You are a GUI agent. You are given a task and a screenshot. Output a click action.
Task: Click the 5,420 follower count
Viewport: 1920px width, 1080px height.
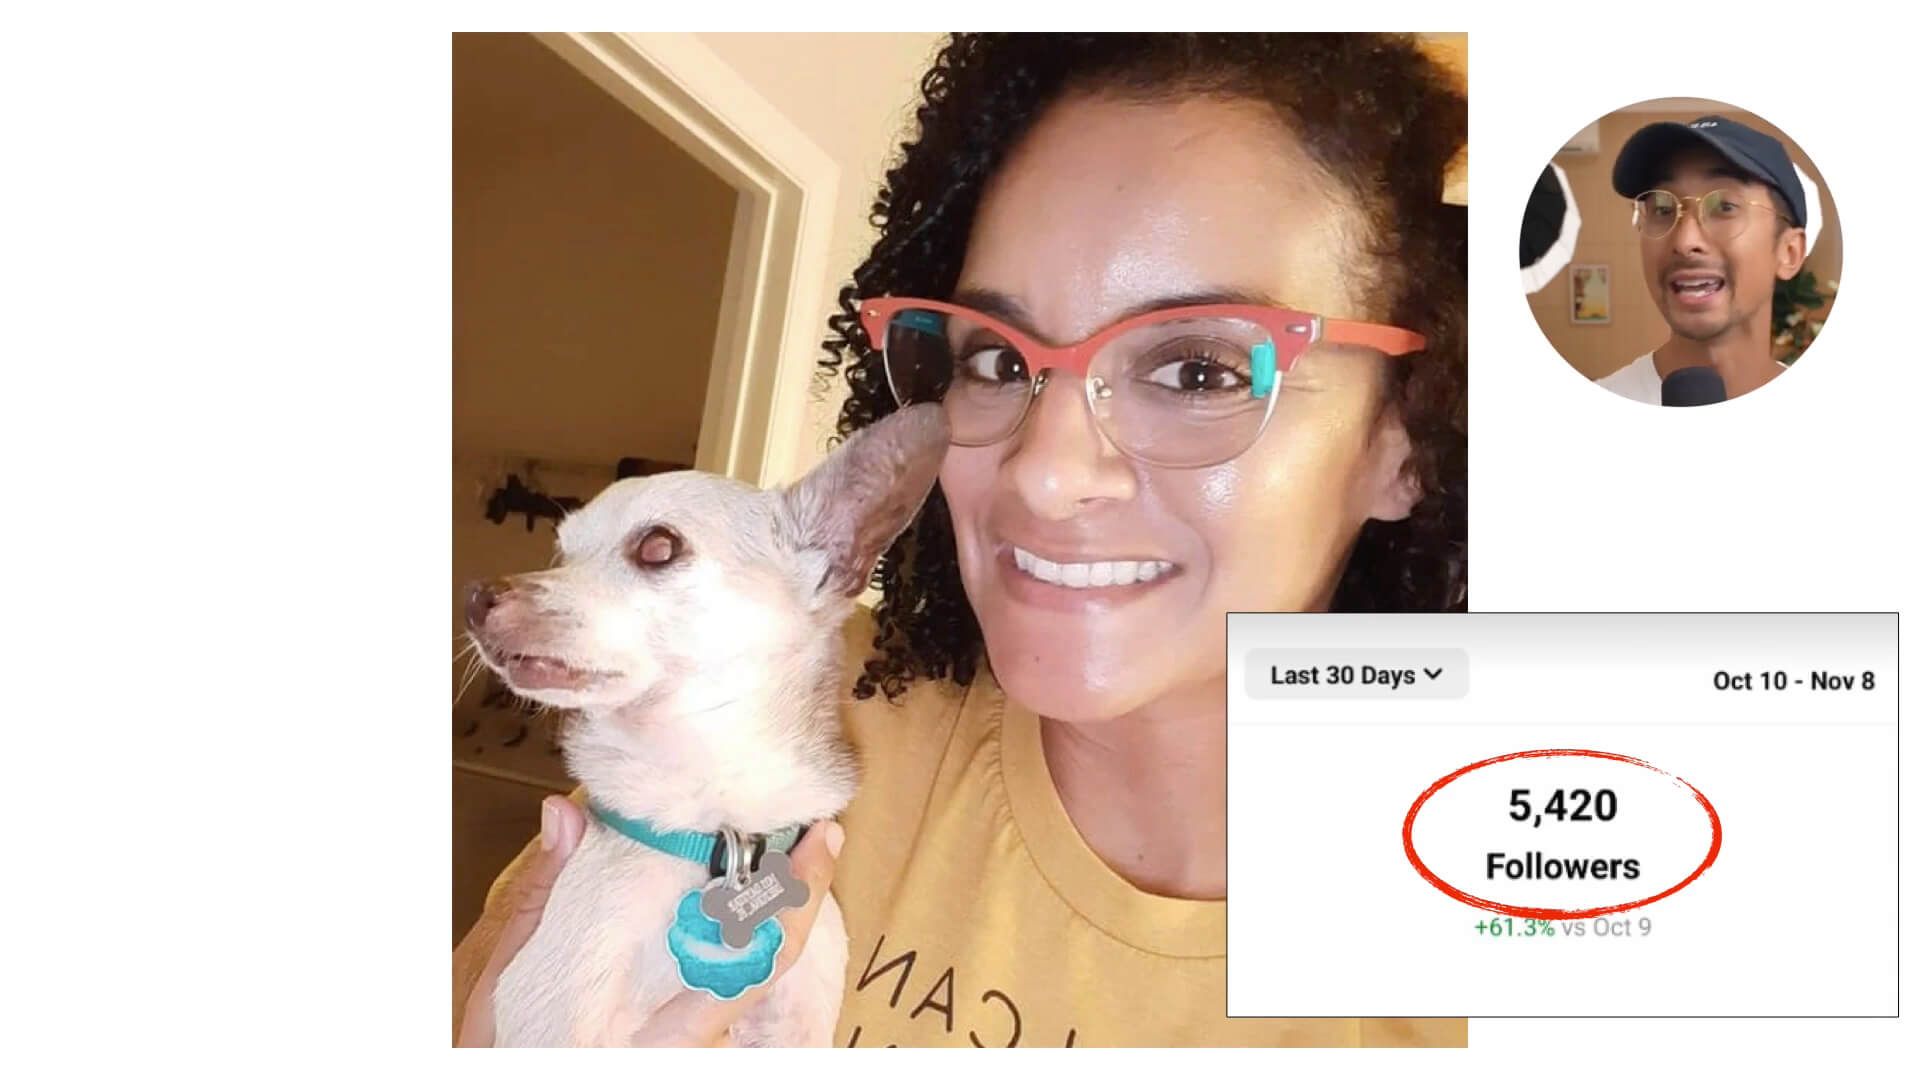(1562, 806)
